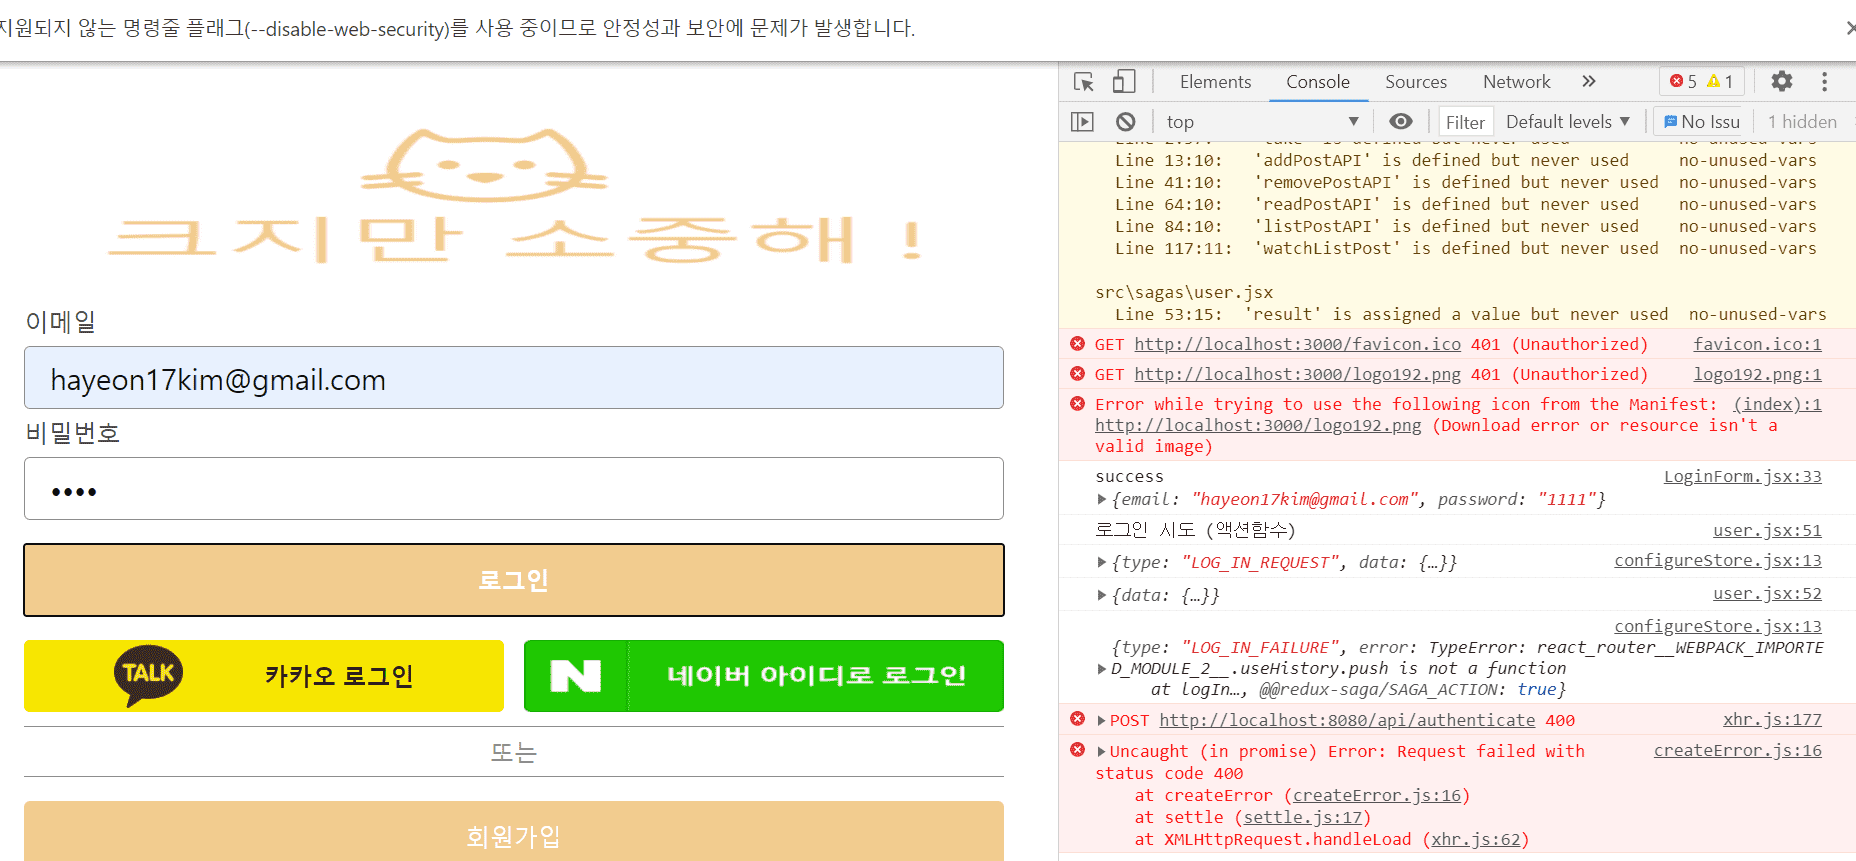Show more DevTools tabs
Screen dimensions: 1856x861
coord(1589,81)
